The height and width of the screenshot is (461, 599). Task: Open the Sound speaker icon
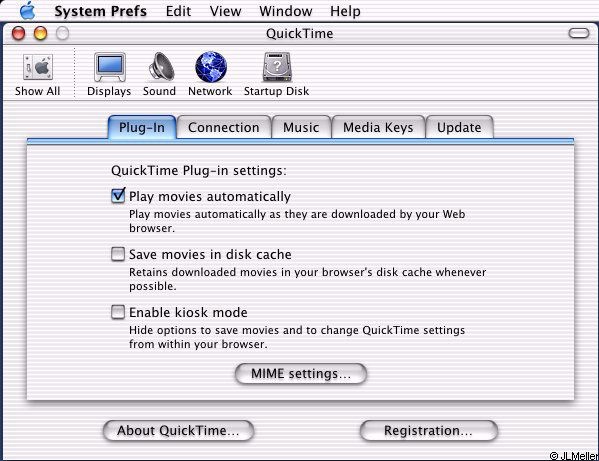pos(161,66)
